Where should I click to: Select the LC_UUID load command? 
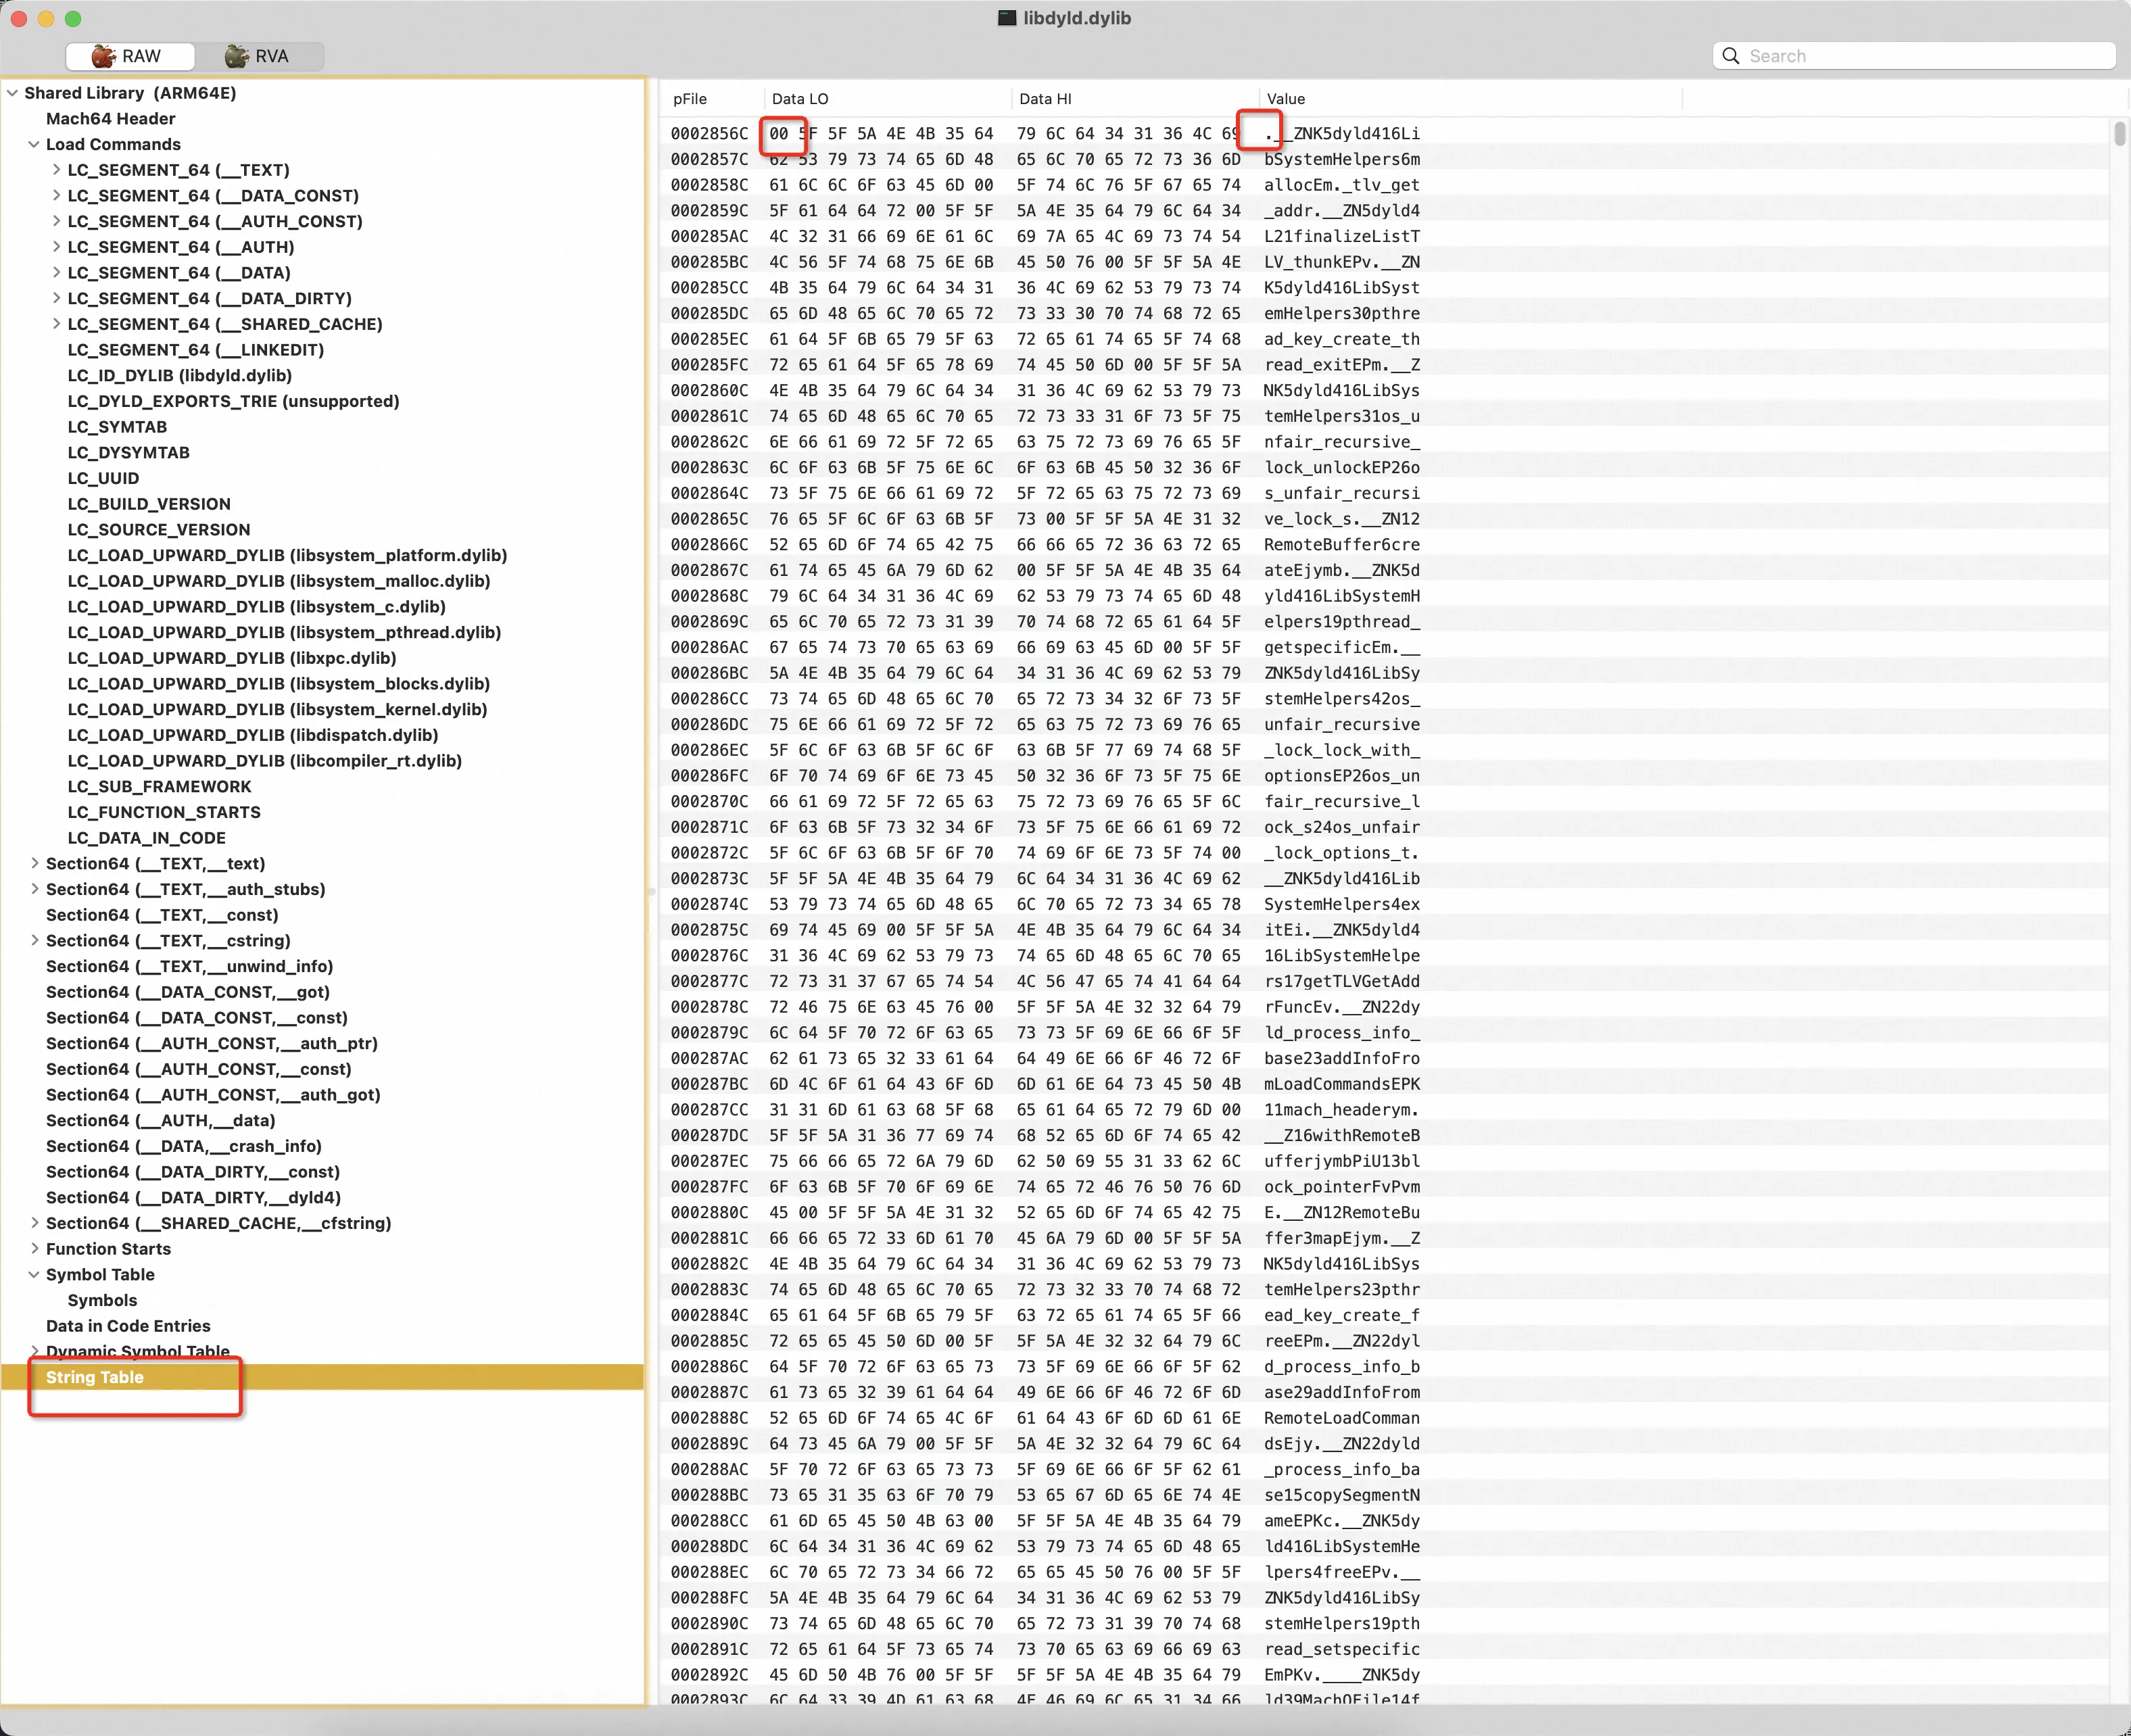pos(103,478)
